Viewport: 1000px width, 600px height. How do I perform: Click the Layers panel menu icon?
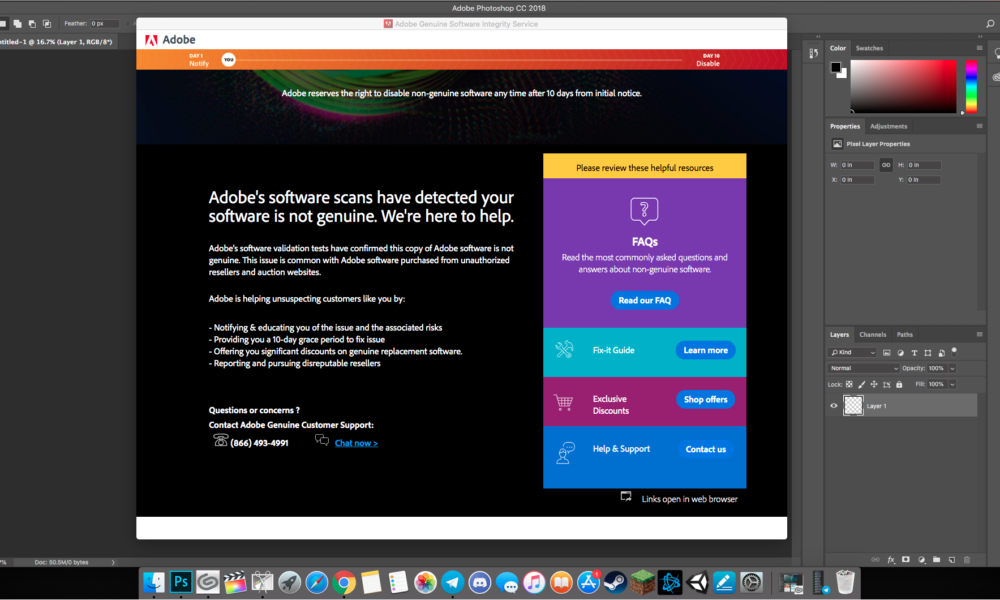tap(979, 335)
